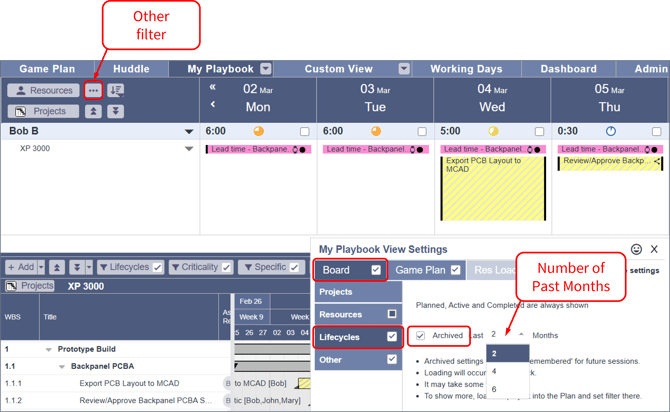Viewport: 670px width, 412px height.
Task: Click the yellow Export PCB Layout task block
Action: click(493, 188)
